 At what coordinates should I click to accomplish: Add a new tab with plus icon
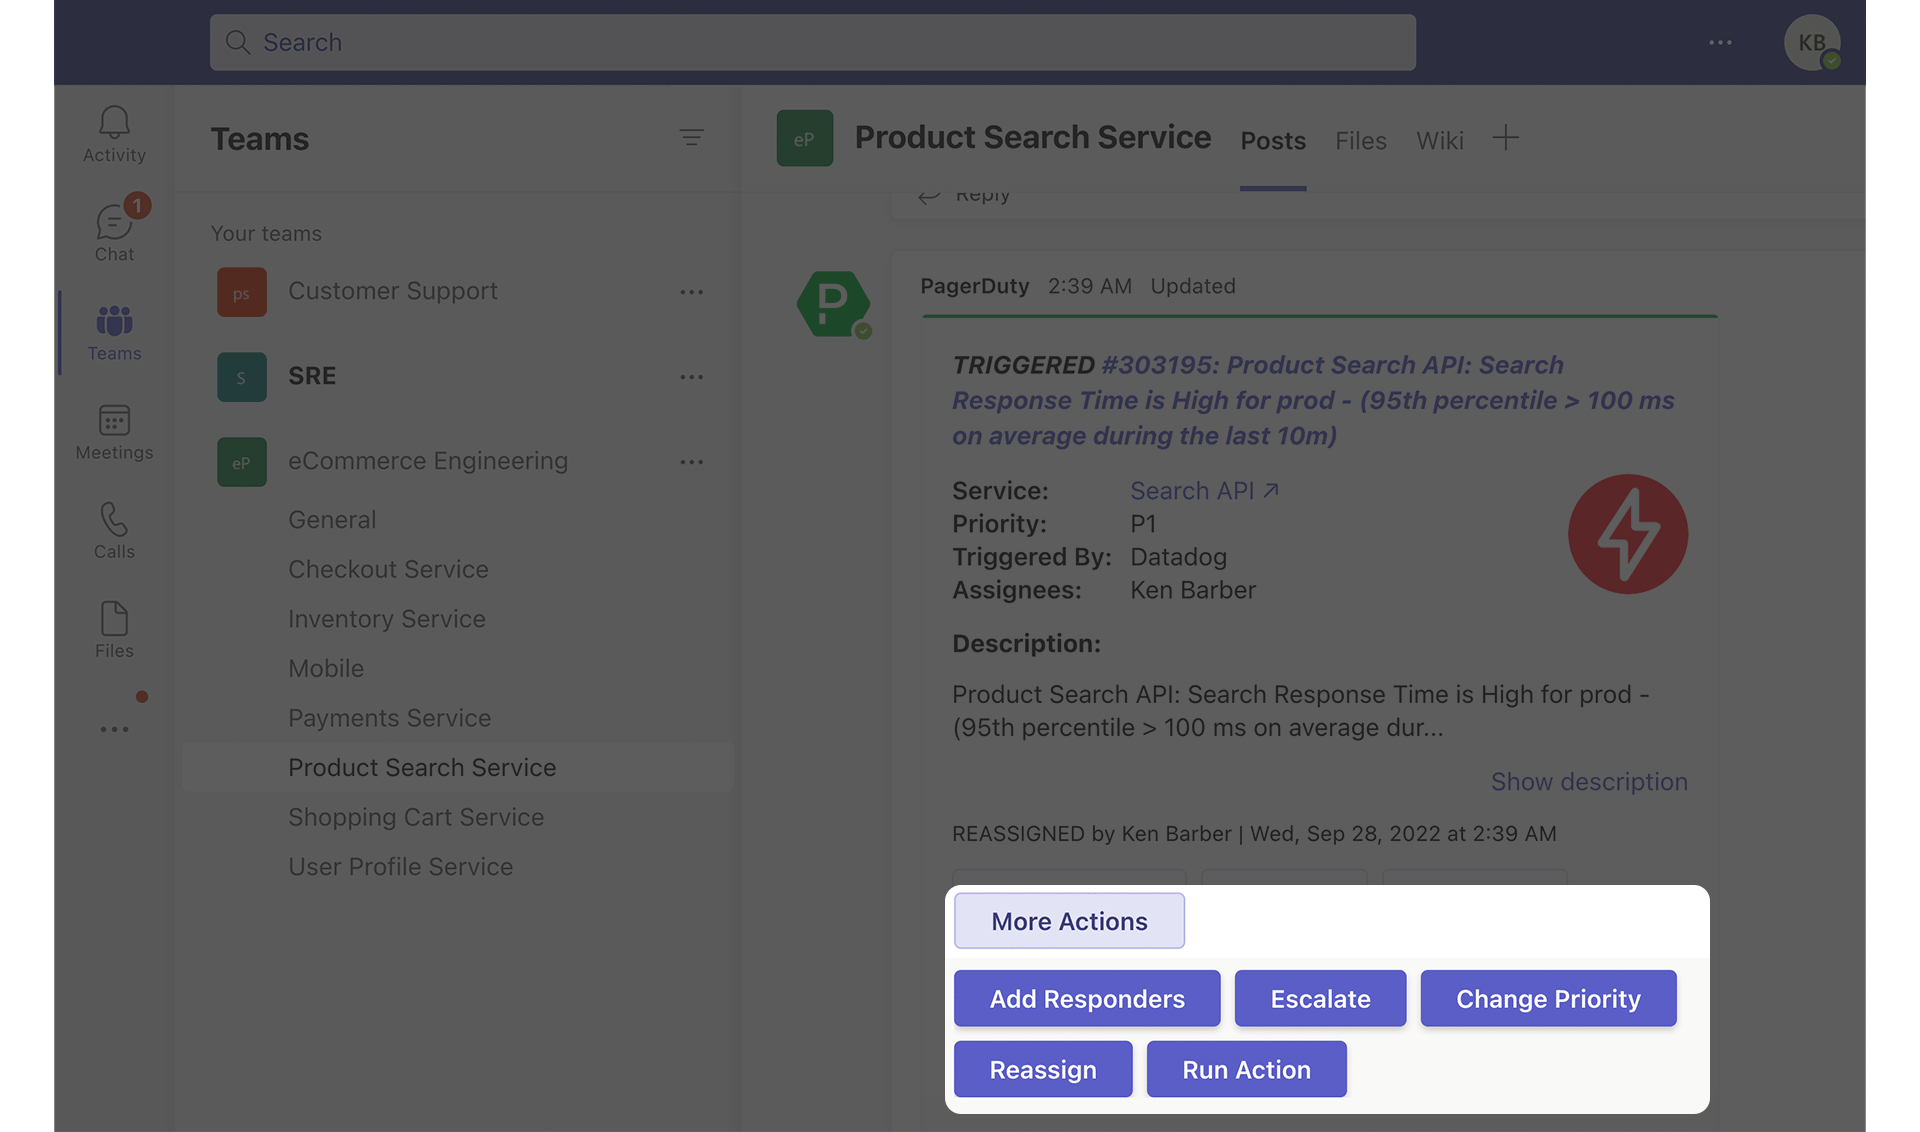point(1505,138)
